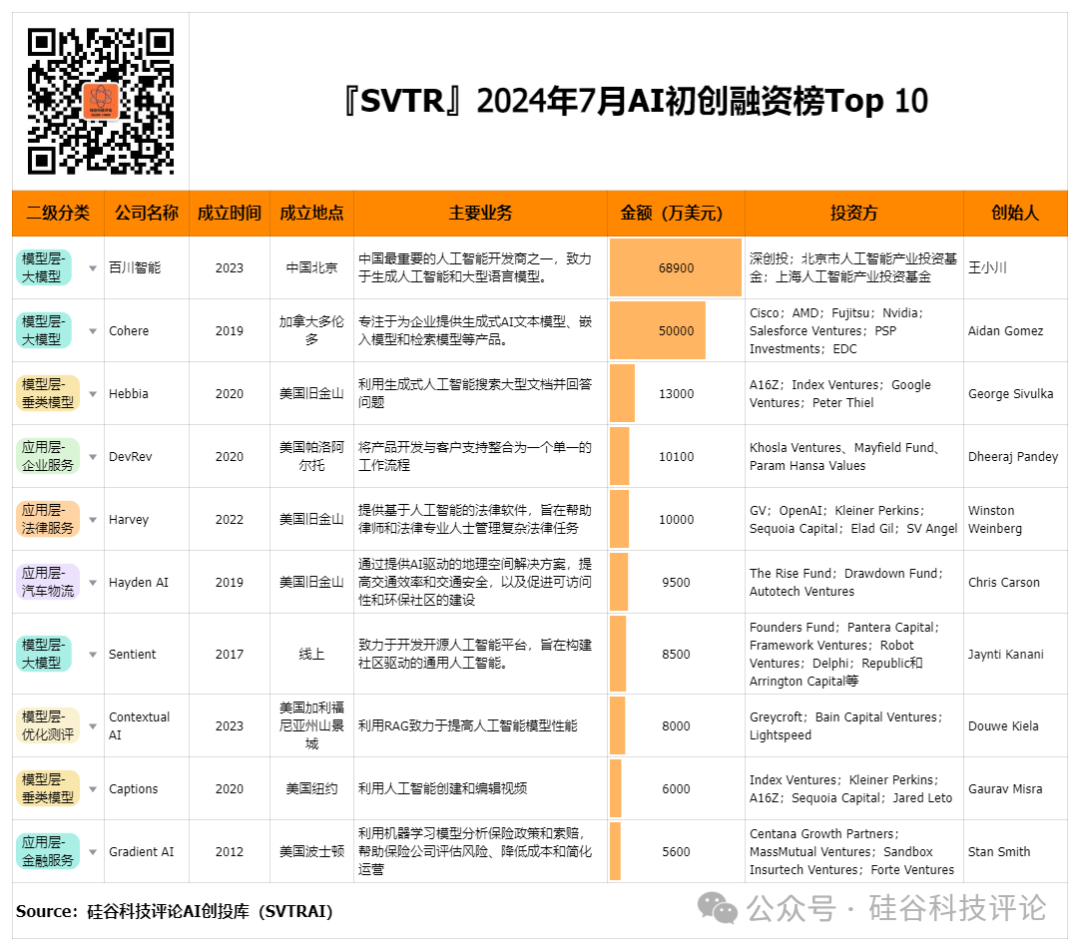Click the 模型层-优化测评 tag
This screenshot has width=1080, height=951.
[48, 726]
